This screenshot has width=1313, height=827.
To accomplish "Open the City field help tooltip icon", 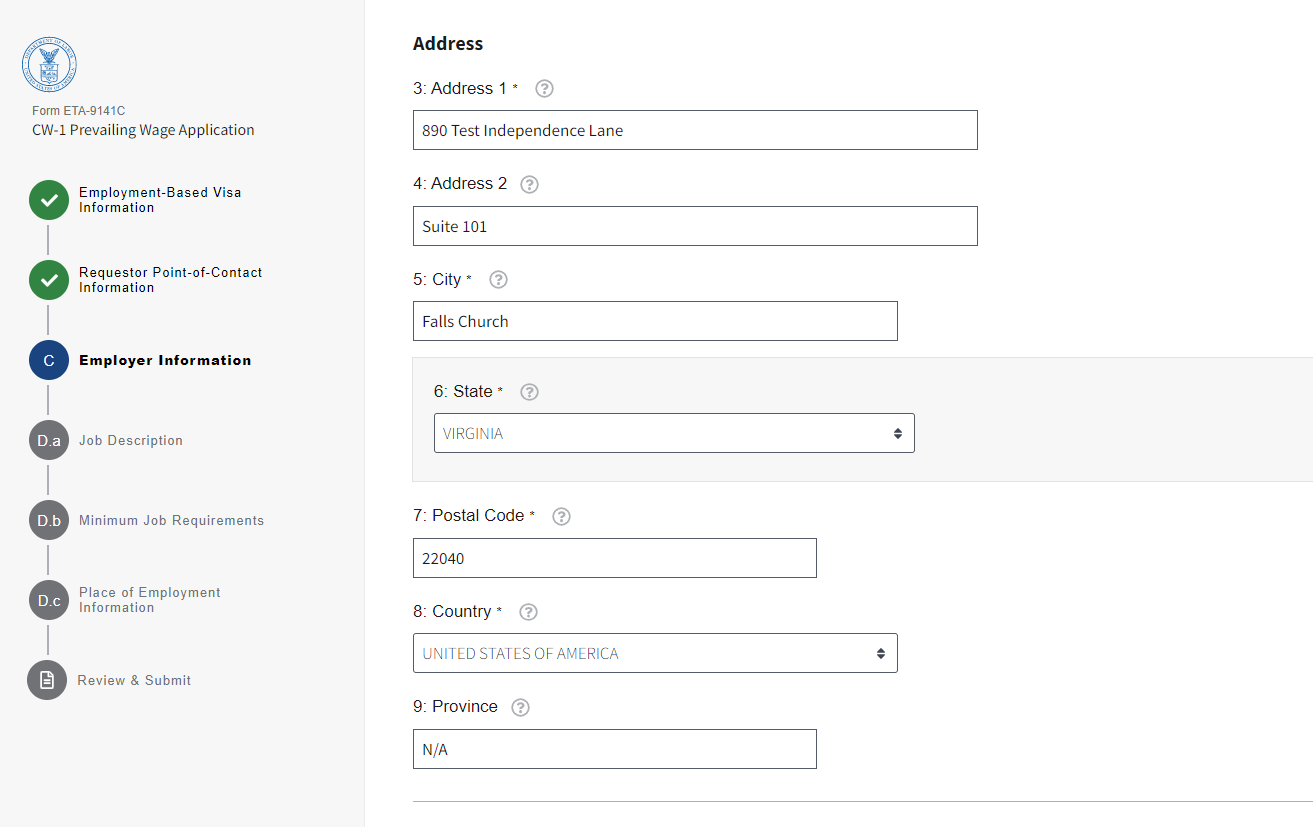I will tap(499, 280).
